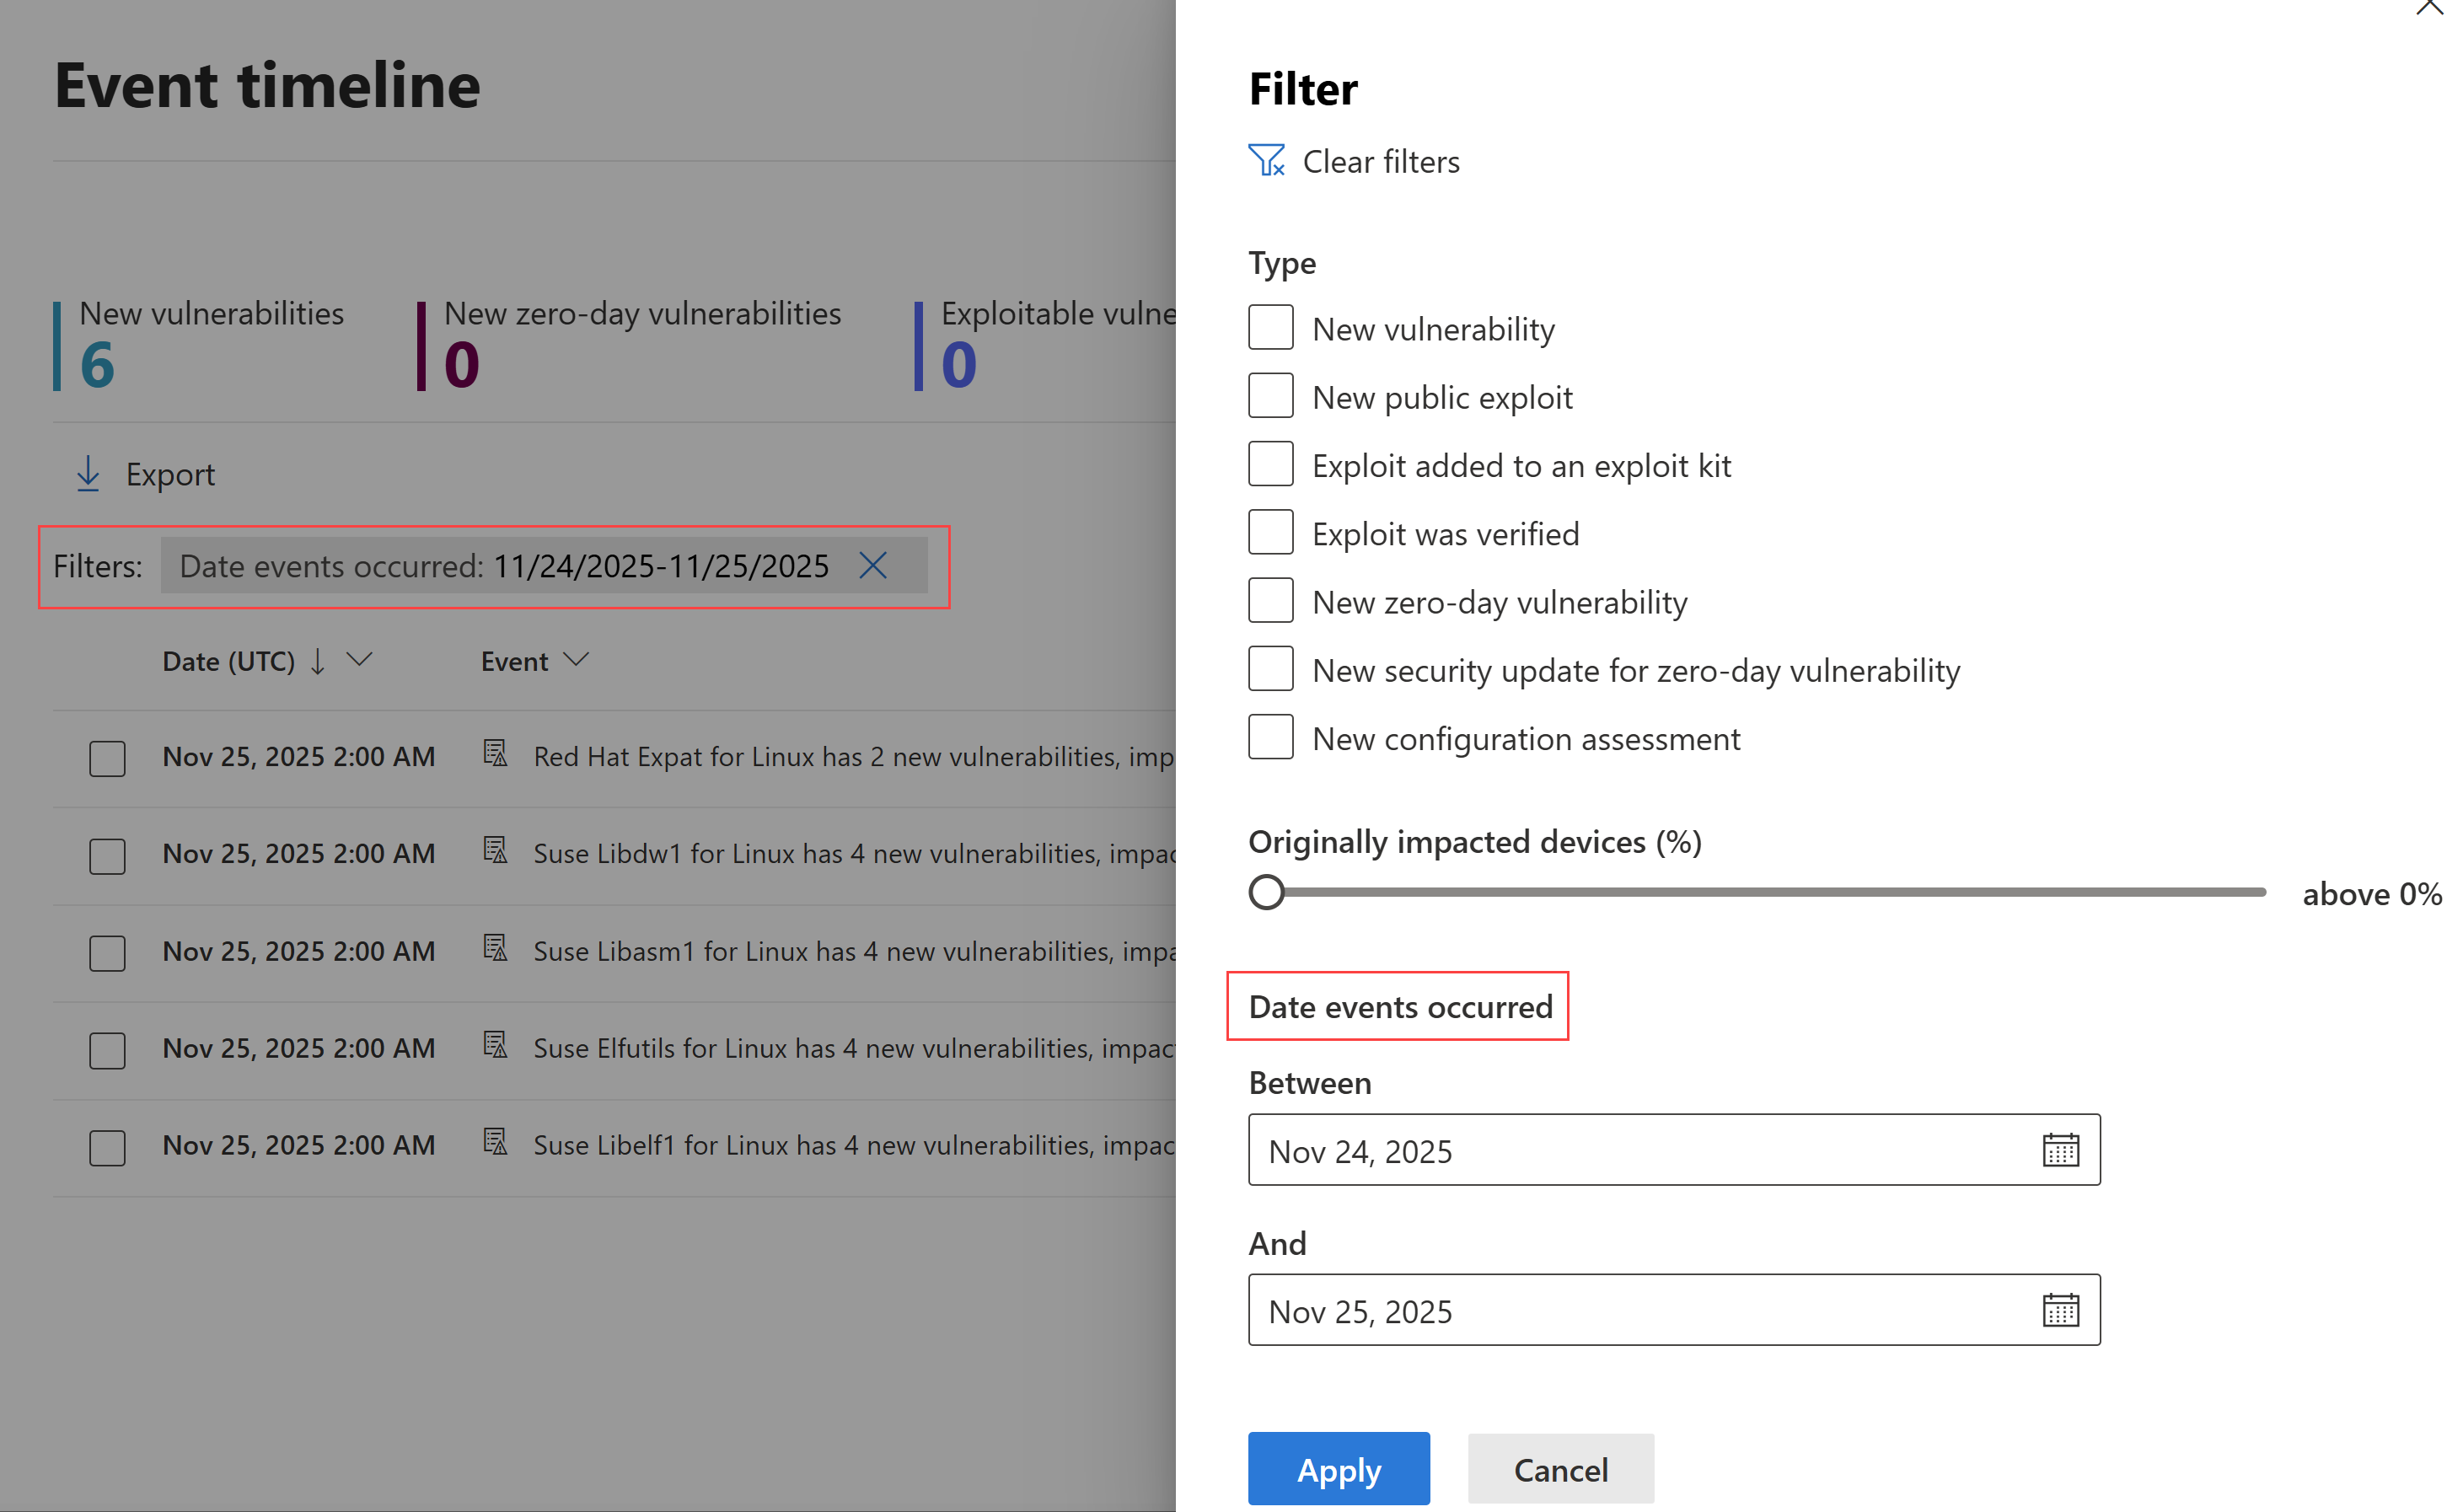The width and height of the screenshot is (2463, 1512).
Task: Click the Apply button
Action: (x=1338, y=1469)
